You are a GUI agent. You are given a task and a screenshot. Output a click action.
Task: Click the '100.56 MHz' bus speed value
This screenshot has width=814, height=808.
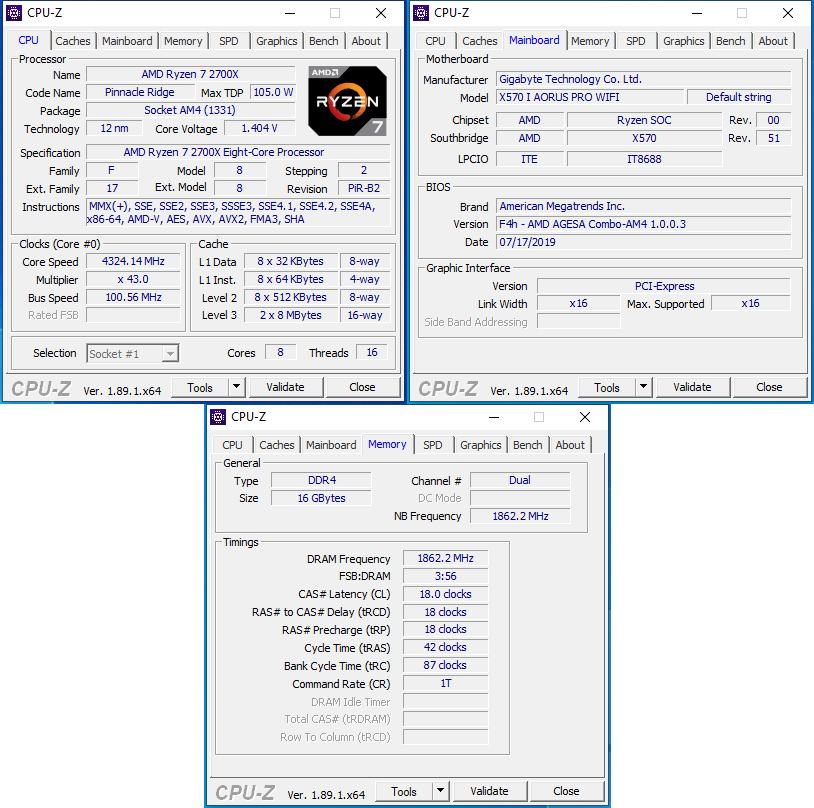coord(133,297)
